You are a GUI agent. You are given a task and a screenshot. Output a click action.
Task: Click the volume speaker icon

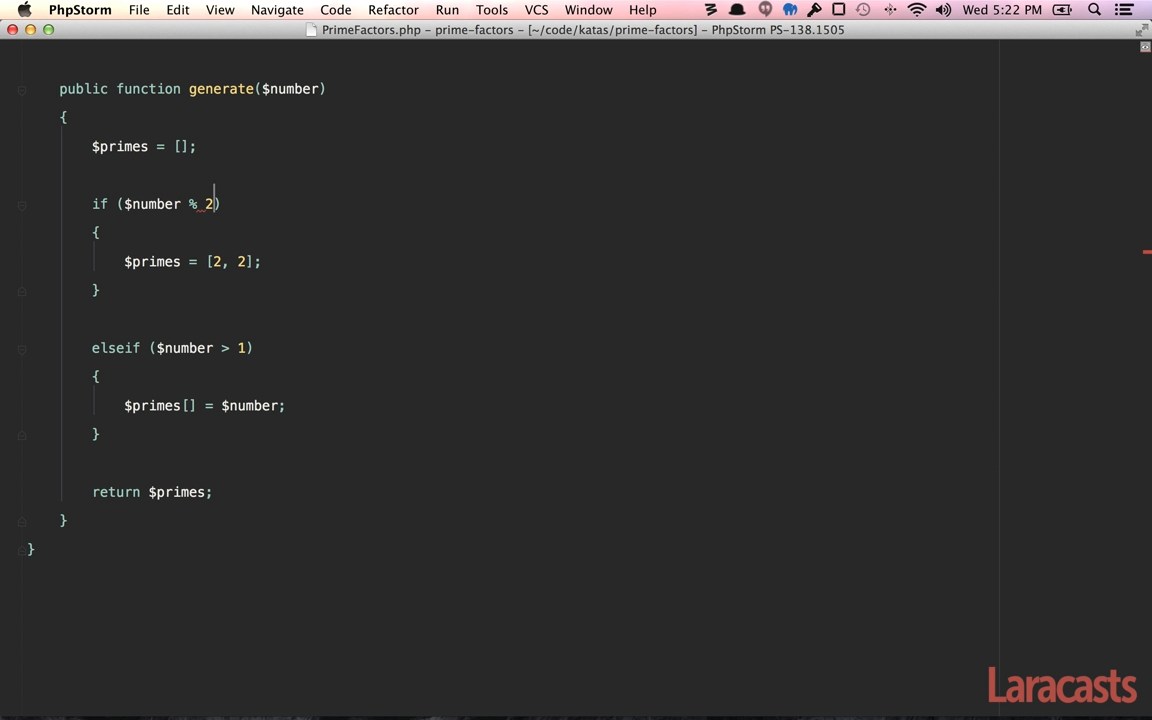coord(943,10)
